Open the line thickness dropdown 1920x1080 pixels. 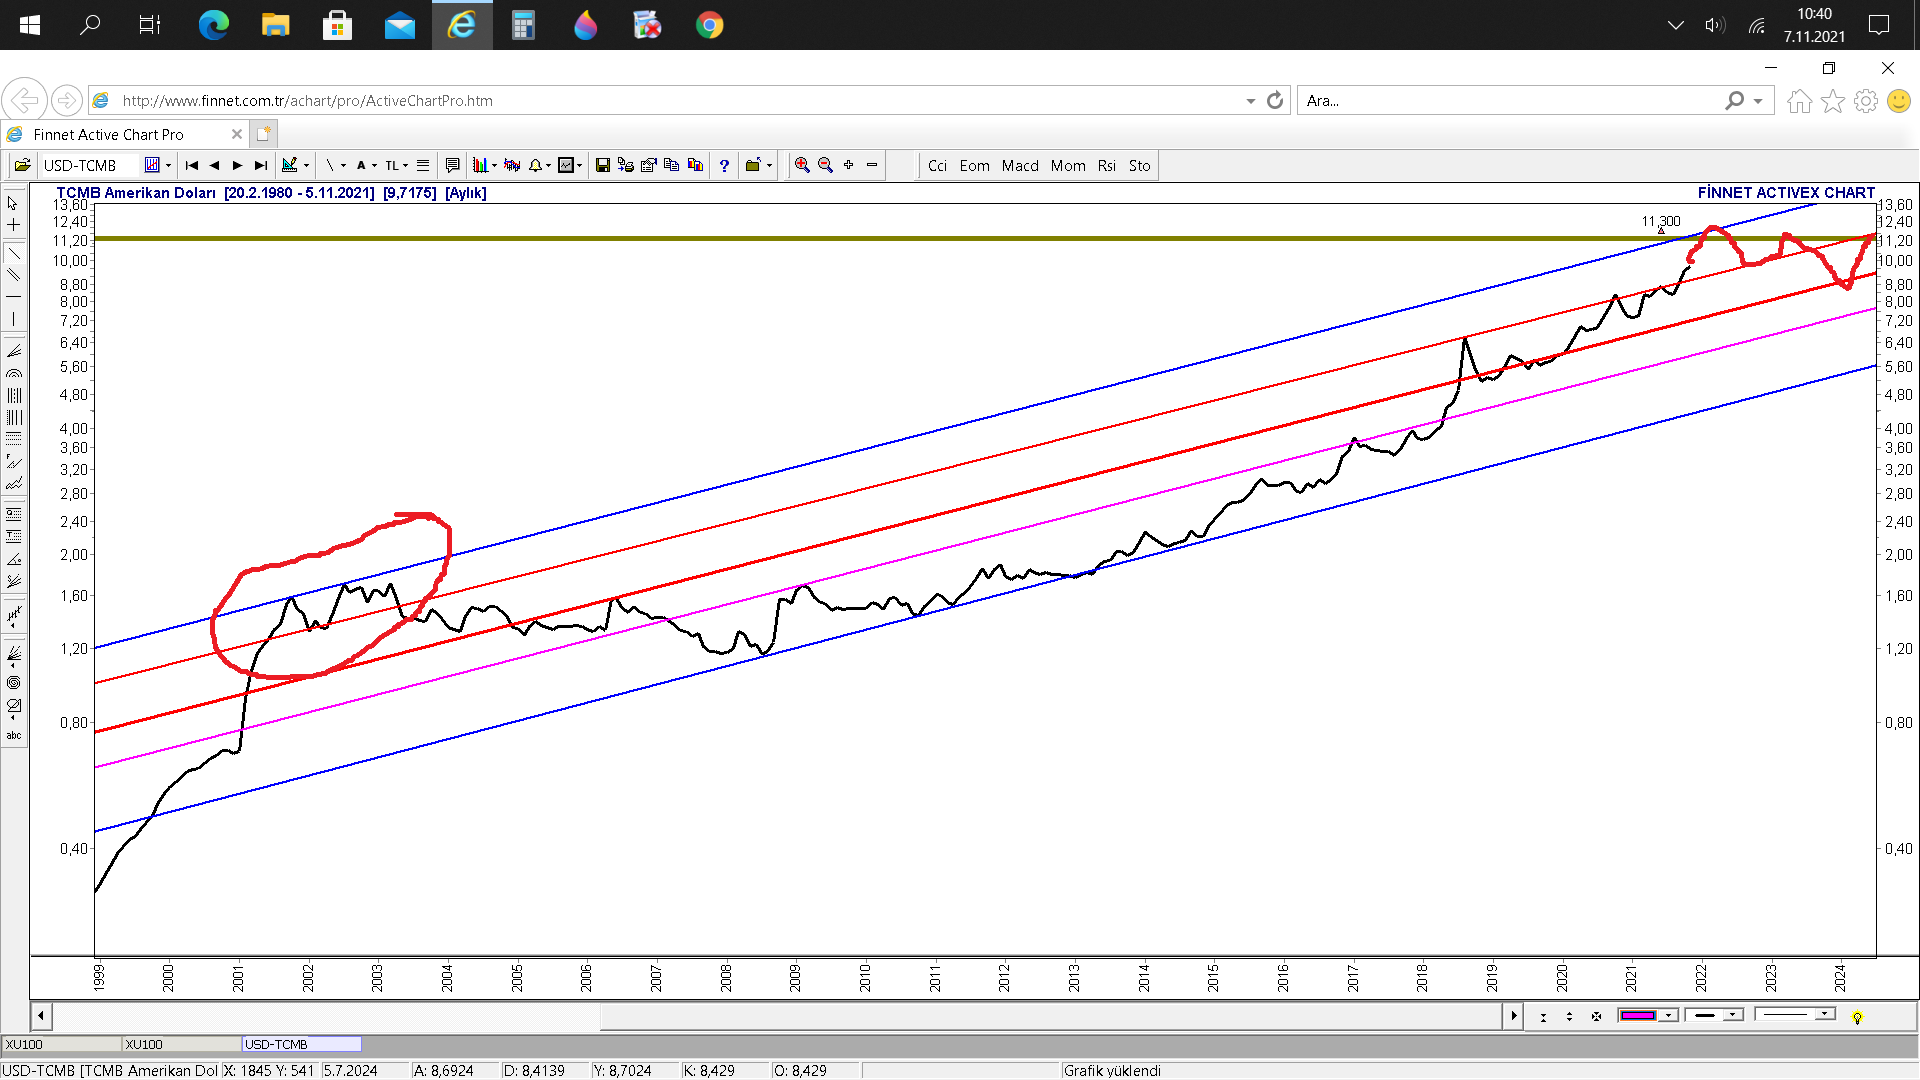pos(1732,1016)
